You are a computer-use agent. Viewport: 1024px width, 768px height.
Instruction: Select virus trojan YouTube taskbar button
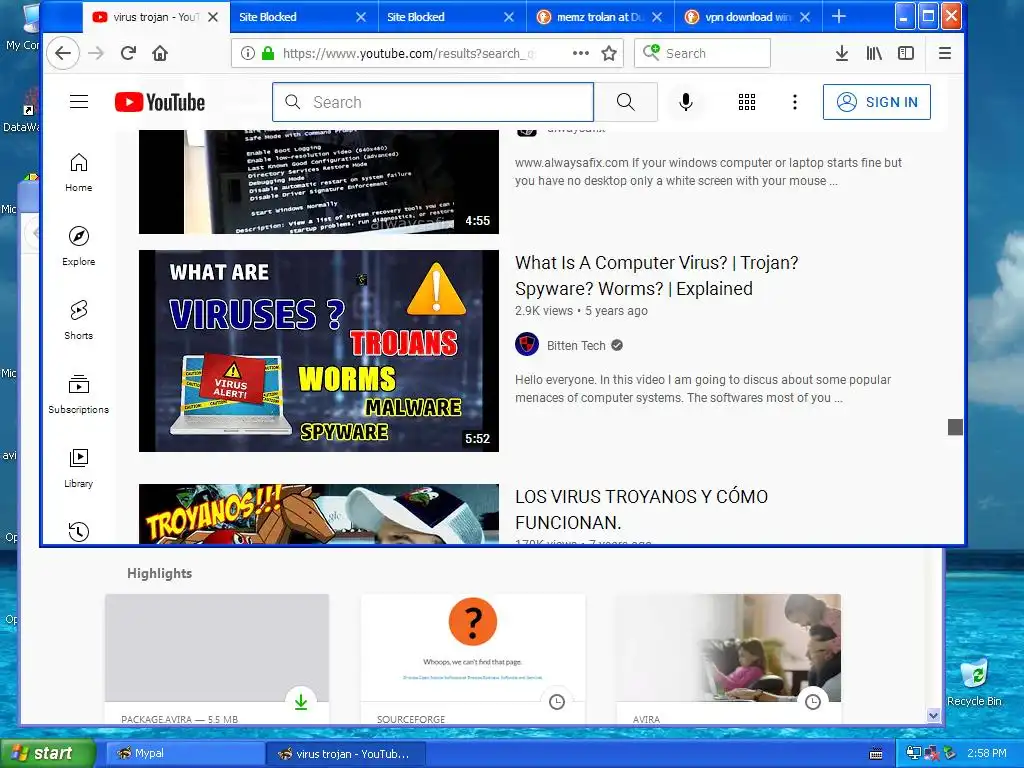point(346,754)
